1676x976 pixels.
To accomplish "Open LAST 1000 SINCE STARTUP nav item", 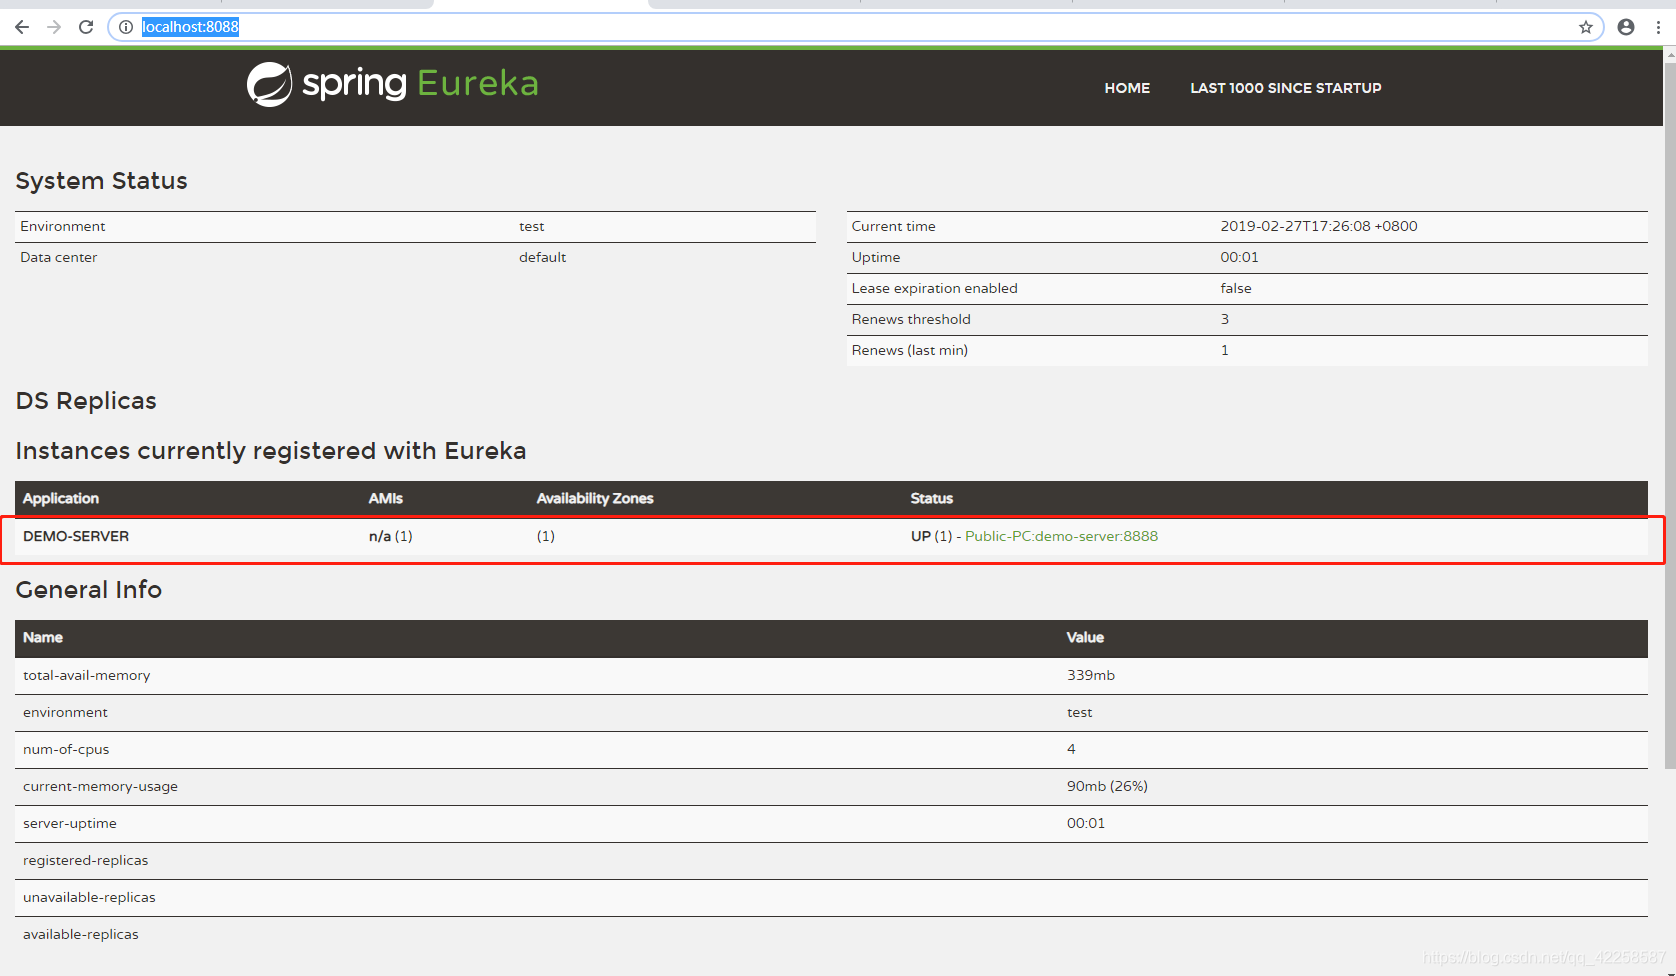I will (x=1286, y=88).
